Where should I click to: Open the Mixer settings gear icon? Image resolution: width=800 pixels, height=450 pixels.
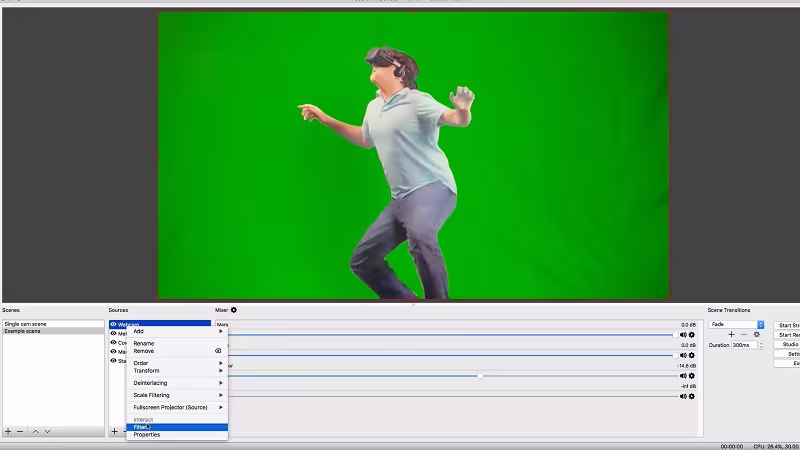tap(234, 310)
